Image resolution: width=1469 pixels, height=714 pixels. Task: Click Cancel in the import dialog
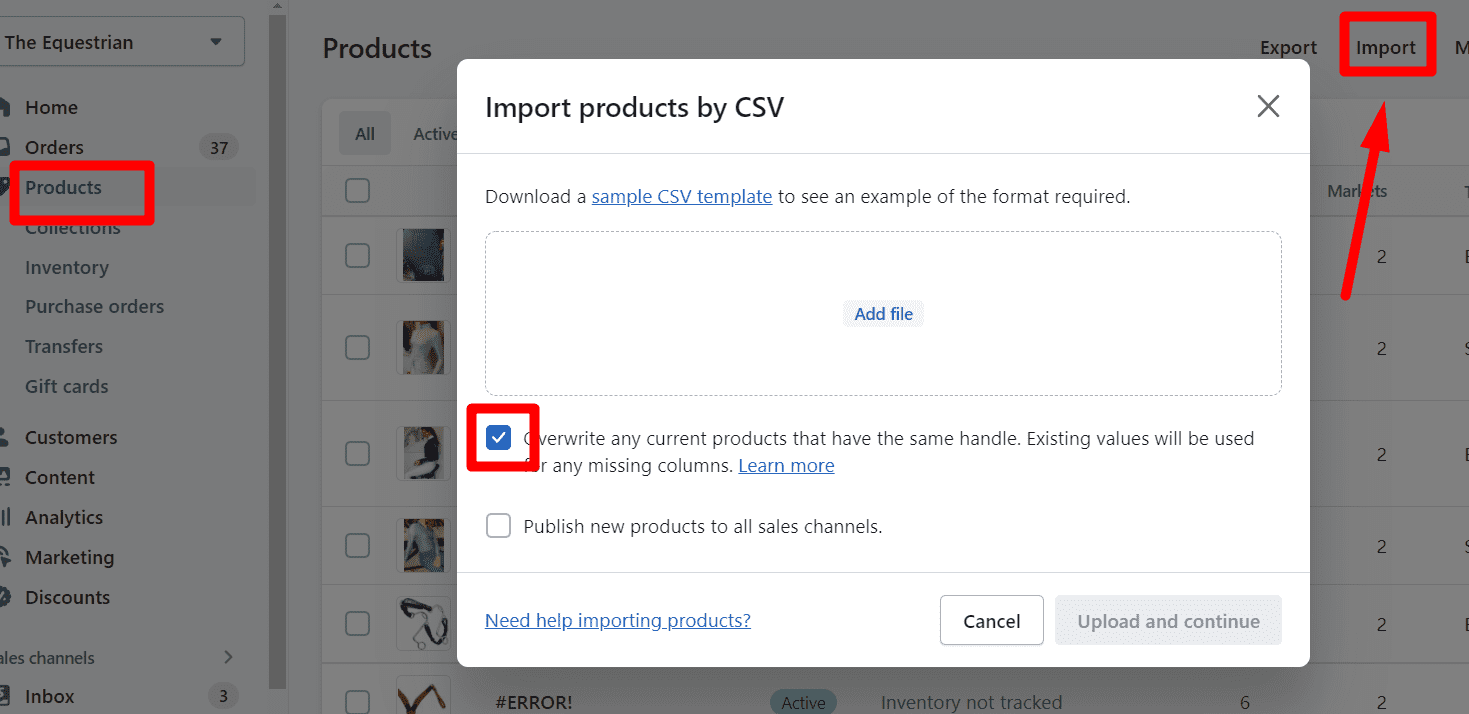coord(992,621)
